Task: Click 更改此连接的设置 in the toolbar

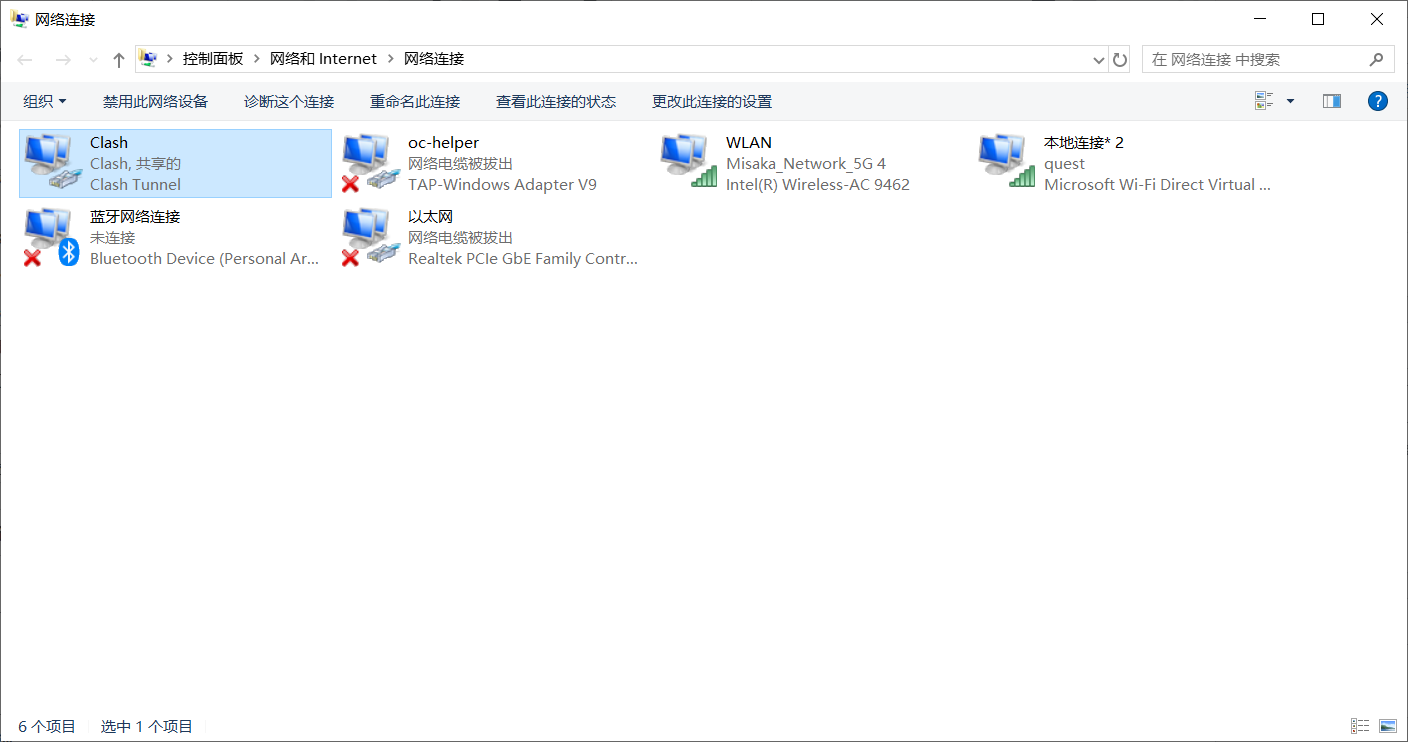Action: click(x=712, y=101)
